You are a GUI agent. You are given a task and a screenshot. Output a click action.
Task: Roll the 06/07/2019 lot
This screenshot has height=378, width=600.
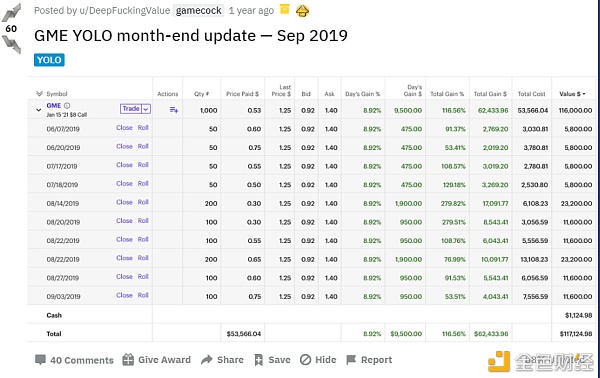click(x=143, y=128)
